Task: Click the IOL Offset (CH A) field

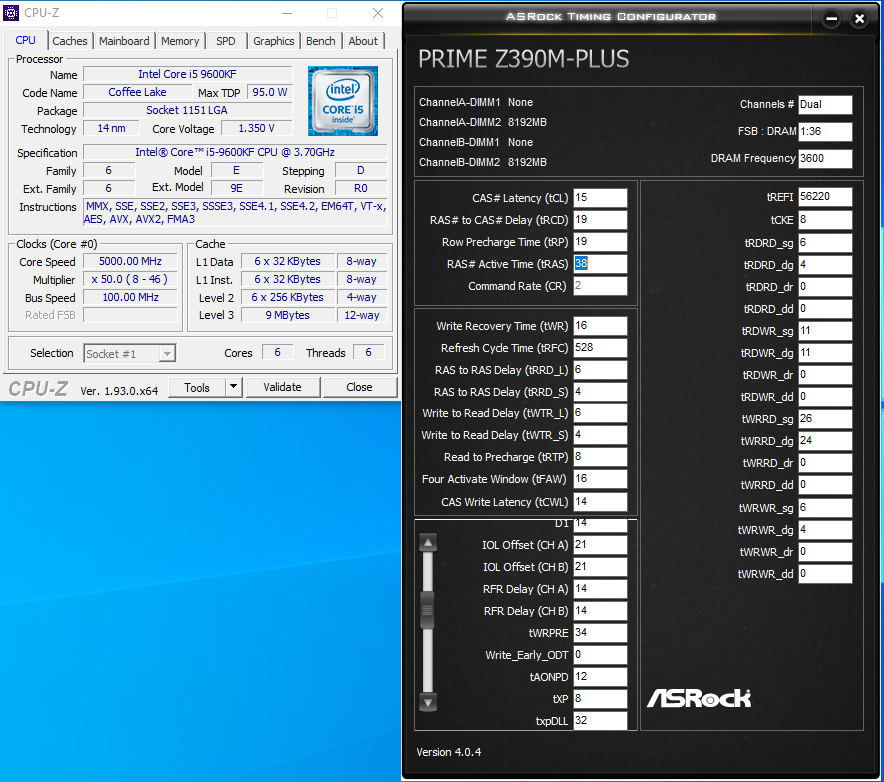Action: (x=600, y=545)
